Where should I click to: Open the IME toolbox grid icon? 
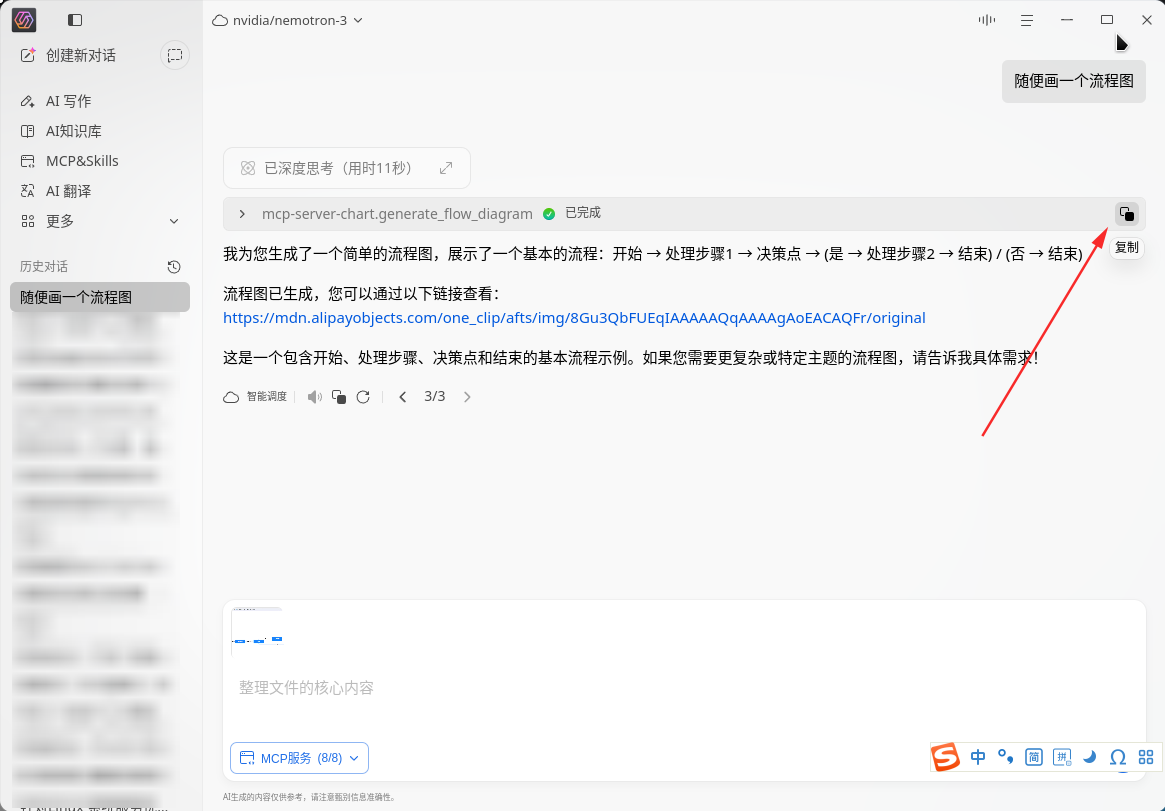pos(1146,757)
